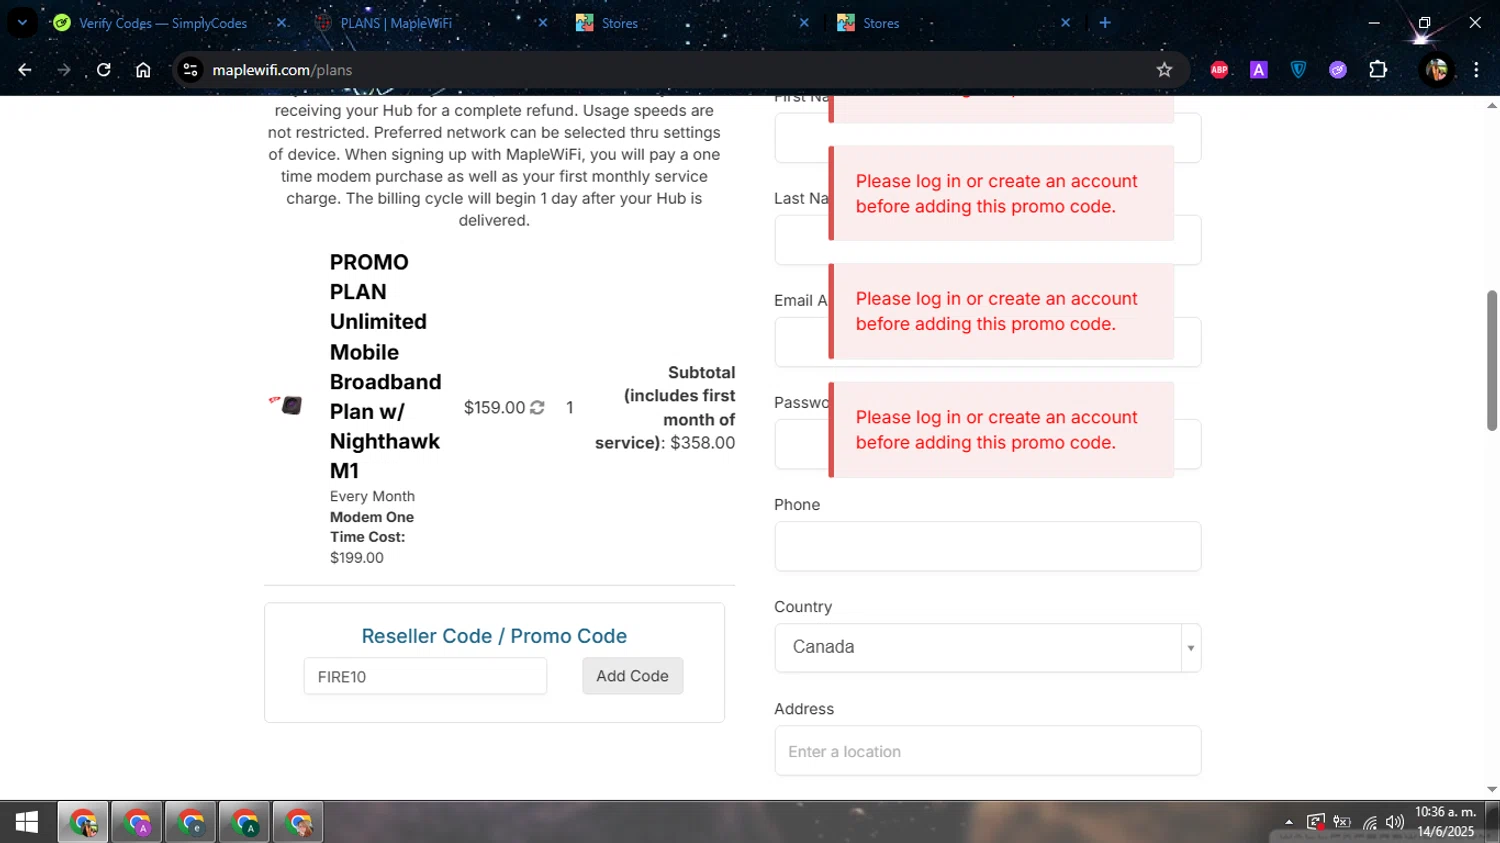
Task: Open the Extensions puzzle menu
Action: click(x=1378, y=70)
